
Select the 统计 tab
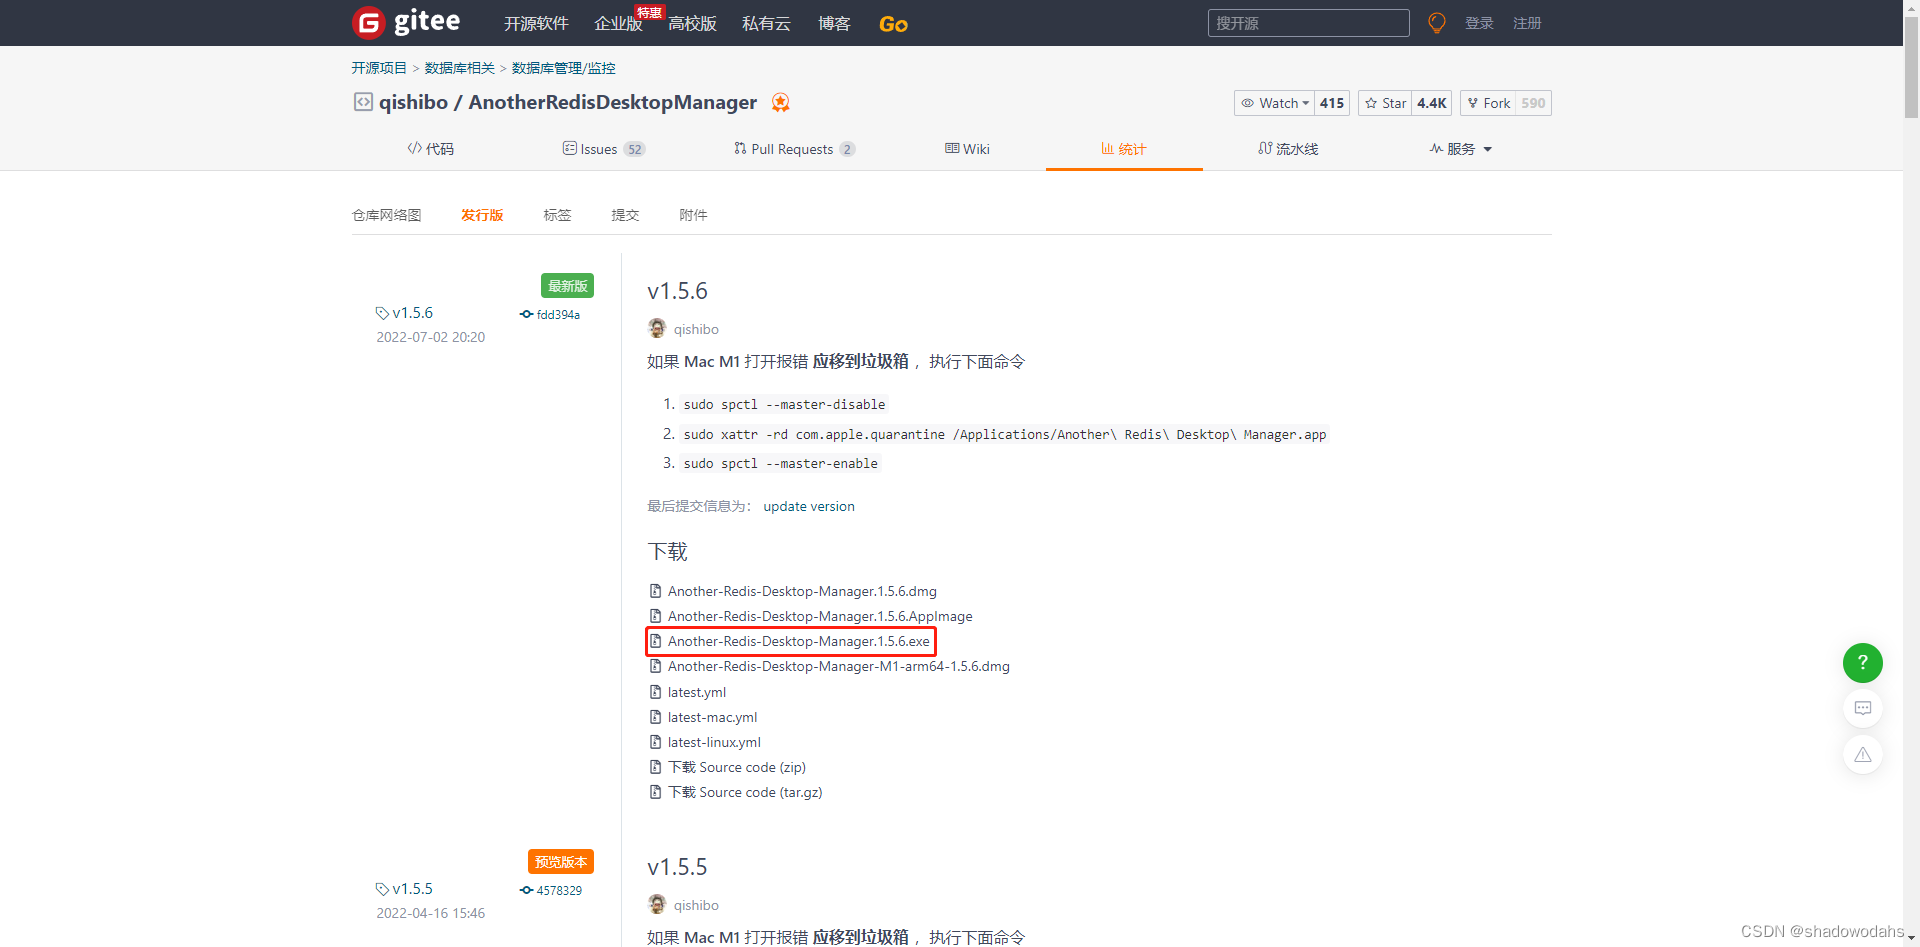click(1124, 149)
